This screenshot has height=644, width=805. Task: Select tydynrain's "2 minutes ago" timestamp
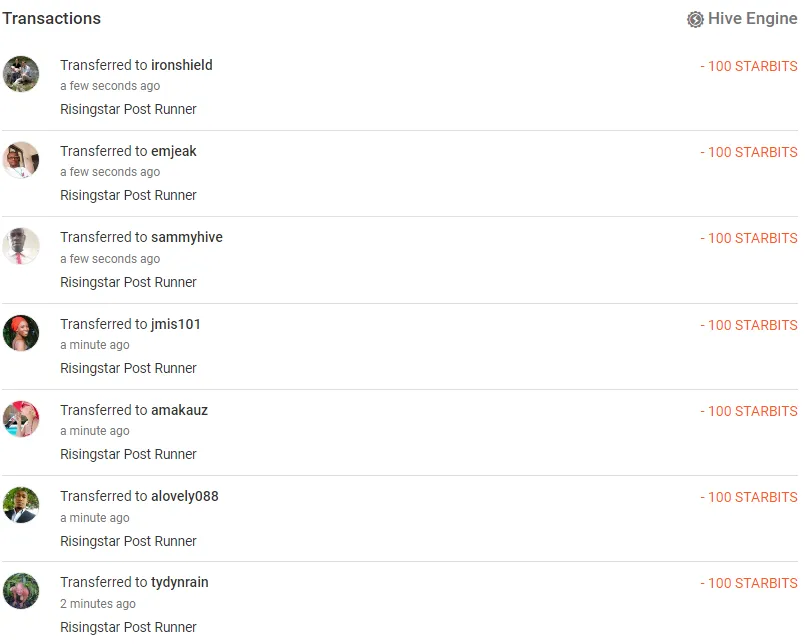98,604
